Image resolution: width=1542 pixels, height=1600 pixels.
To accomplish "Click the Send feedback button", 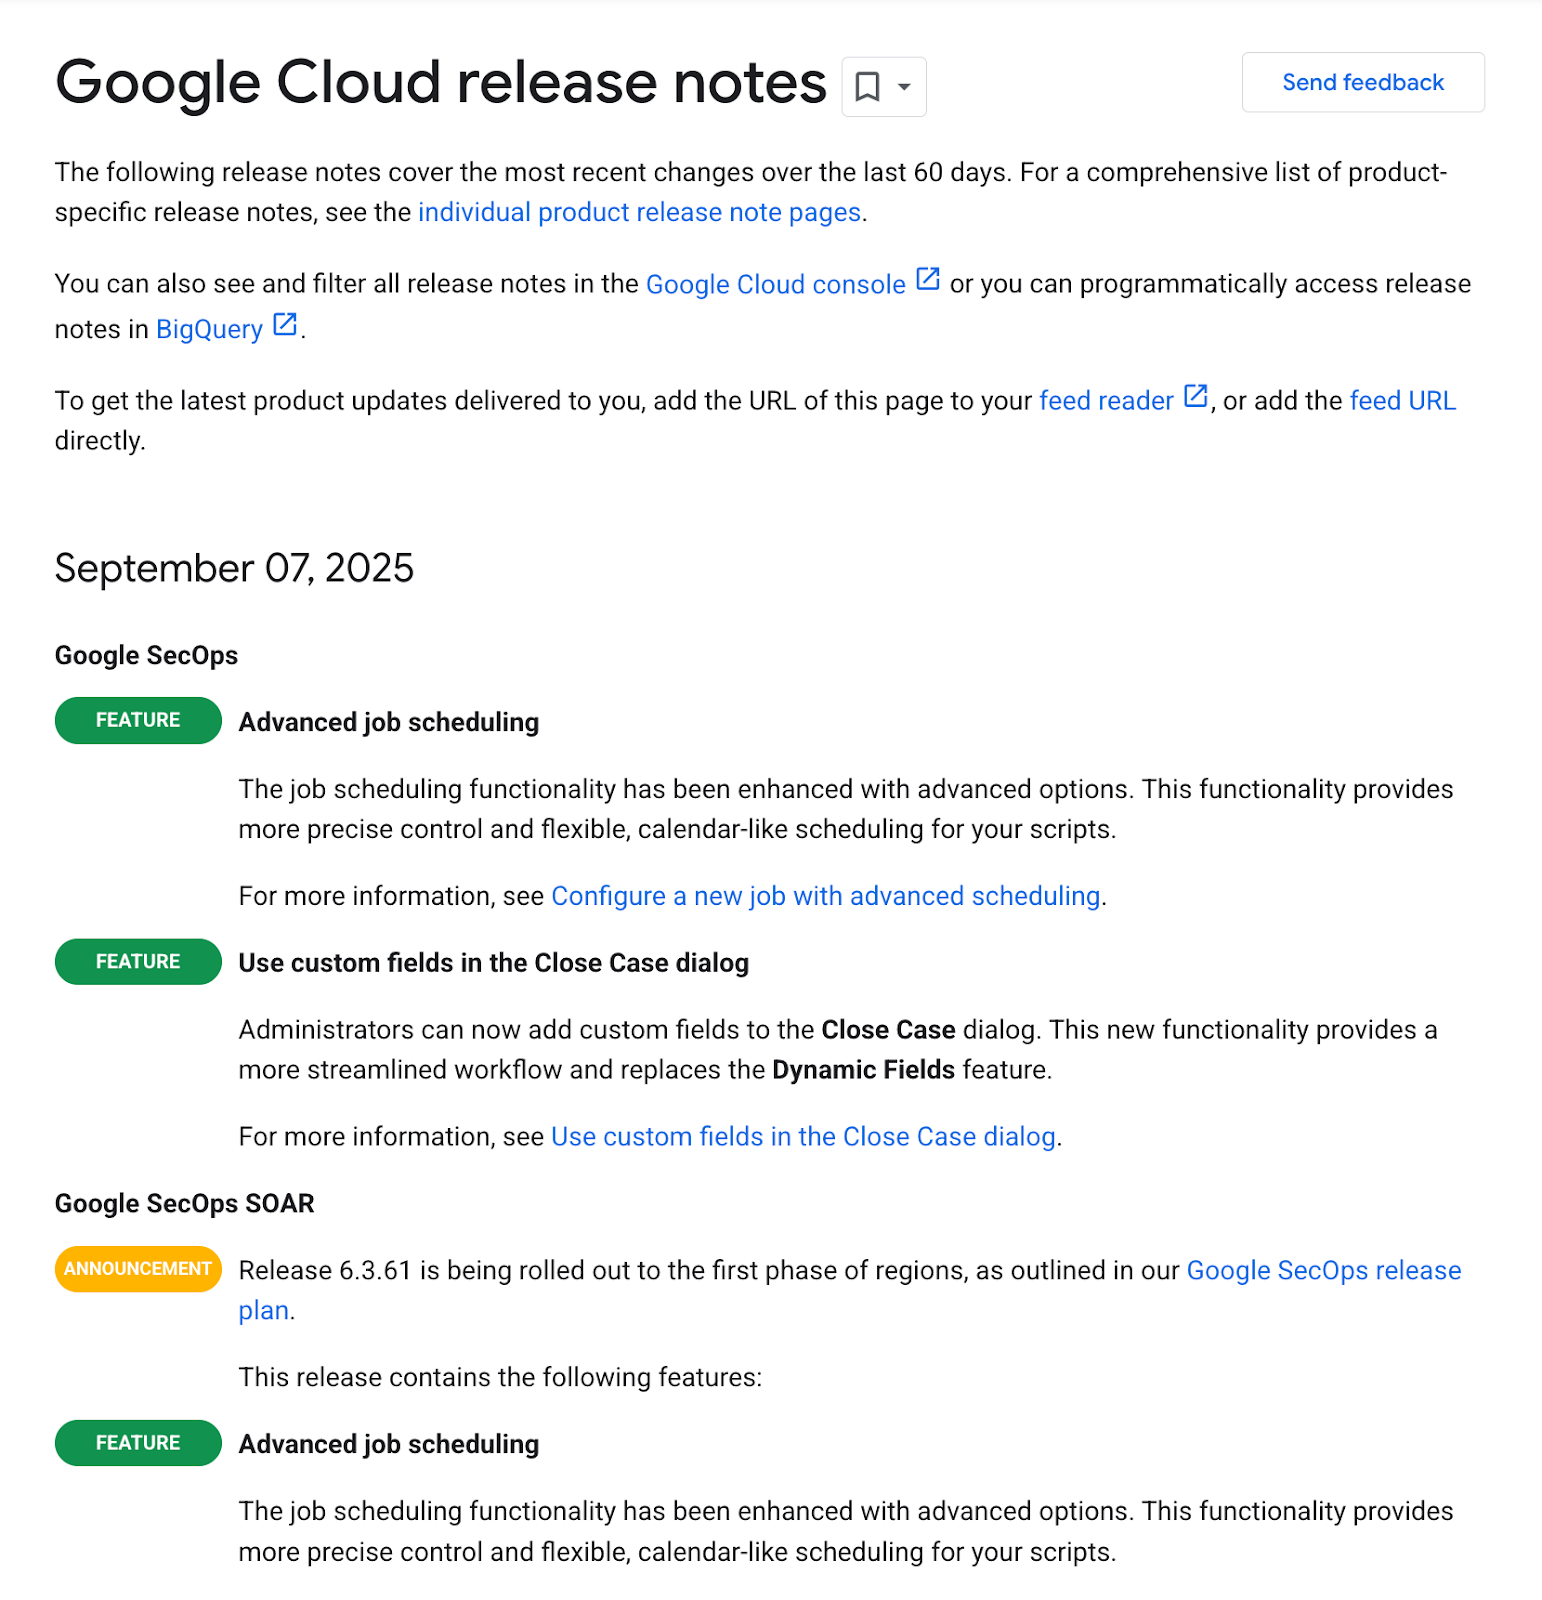I will pos(1362,82).
